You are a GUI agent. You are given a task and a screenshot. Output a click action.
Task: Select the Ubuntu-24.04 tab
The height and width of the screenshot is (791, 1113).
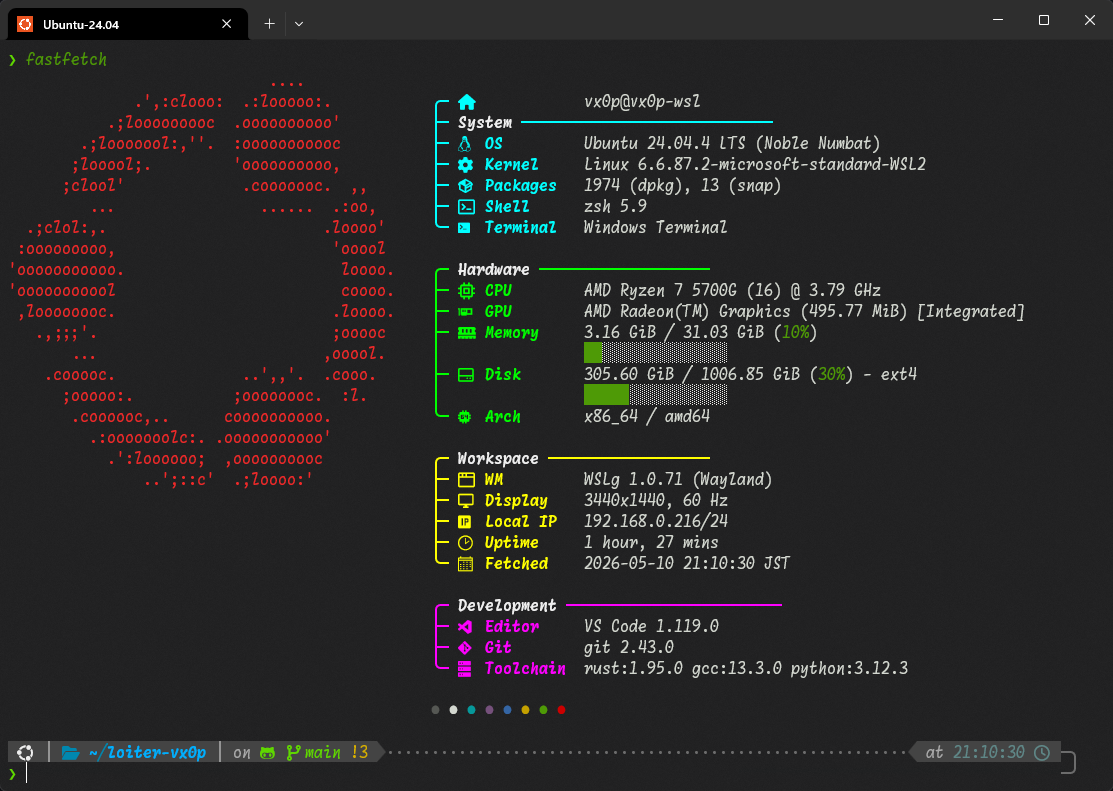pos(128,24)
